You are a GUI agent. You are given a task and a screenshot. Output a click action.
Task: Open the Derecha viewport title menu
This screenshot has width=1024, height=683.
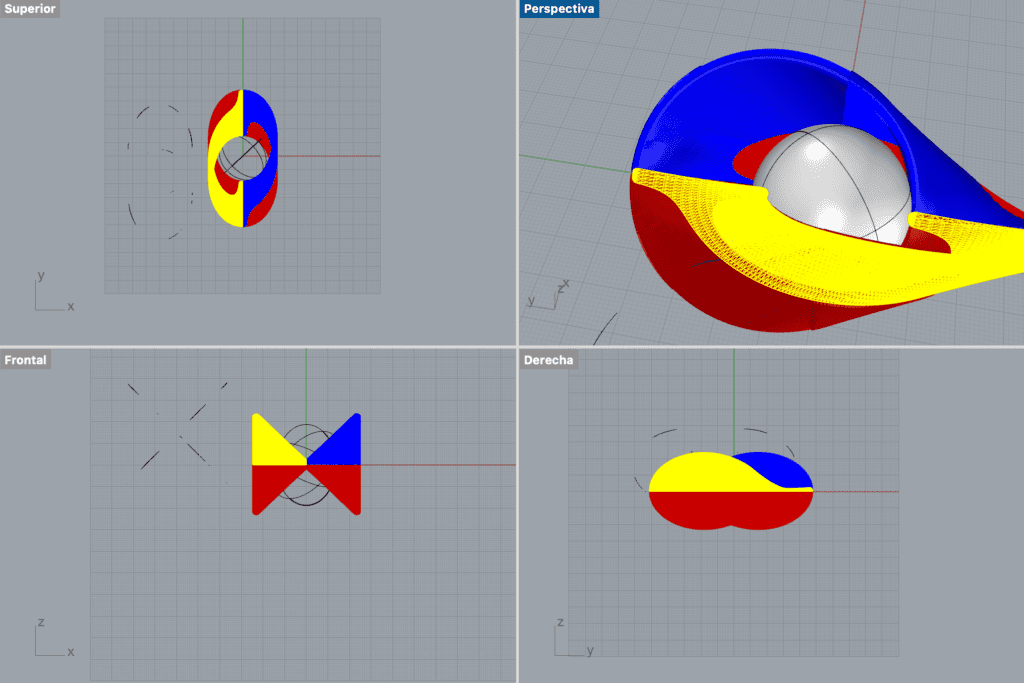(x=548, y=359)
